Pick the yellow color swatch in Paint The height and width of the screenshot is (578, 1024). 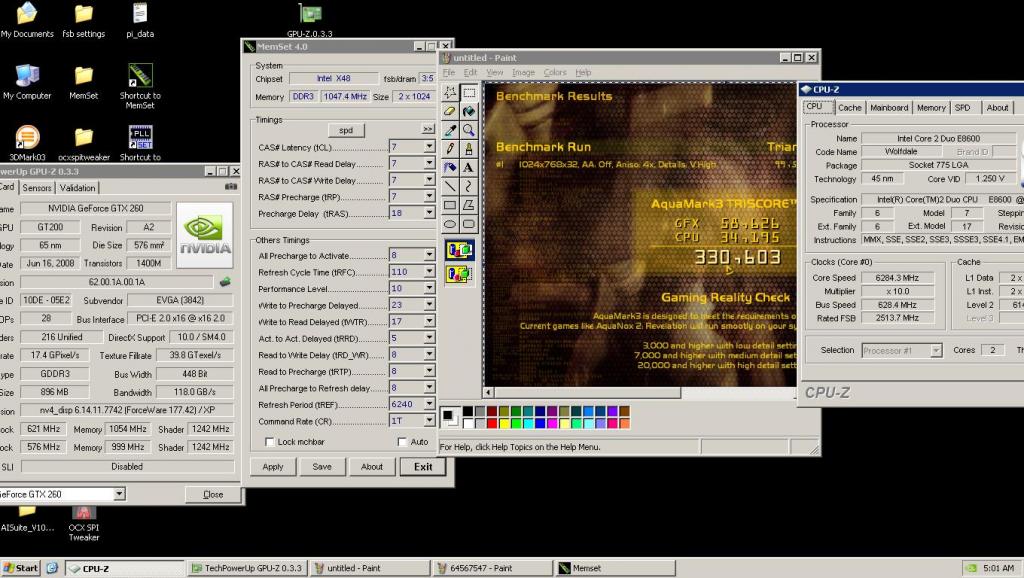click(504, 423)
